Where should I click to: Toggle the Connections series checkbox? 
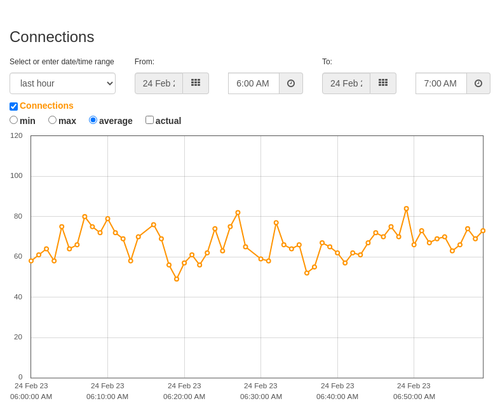tap(14, 106)
